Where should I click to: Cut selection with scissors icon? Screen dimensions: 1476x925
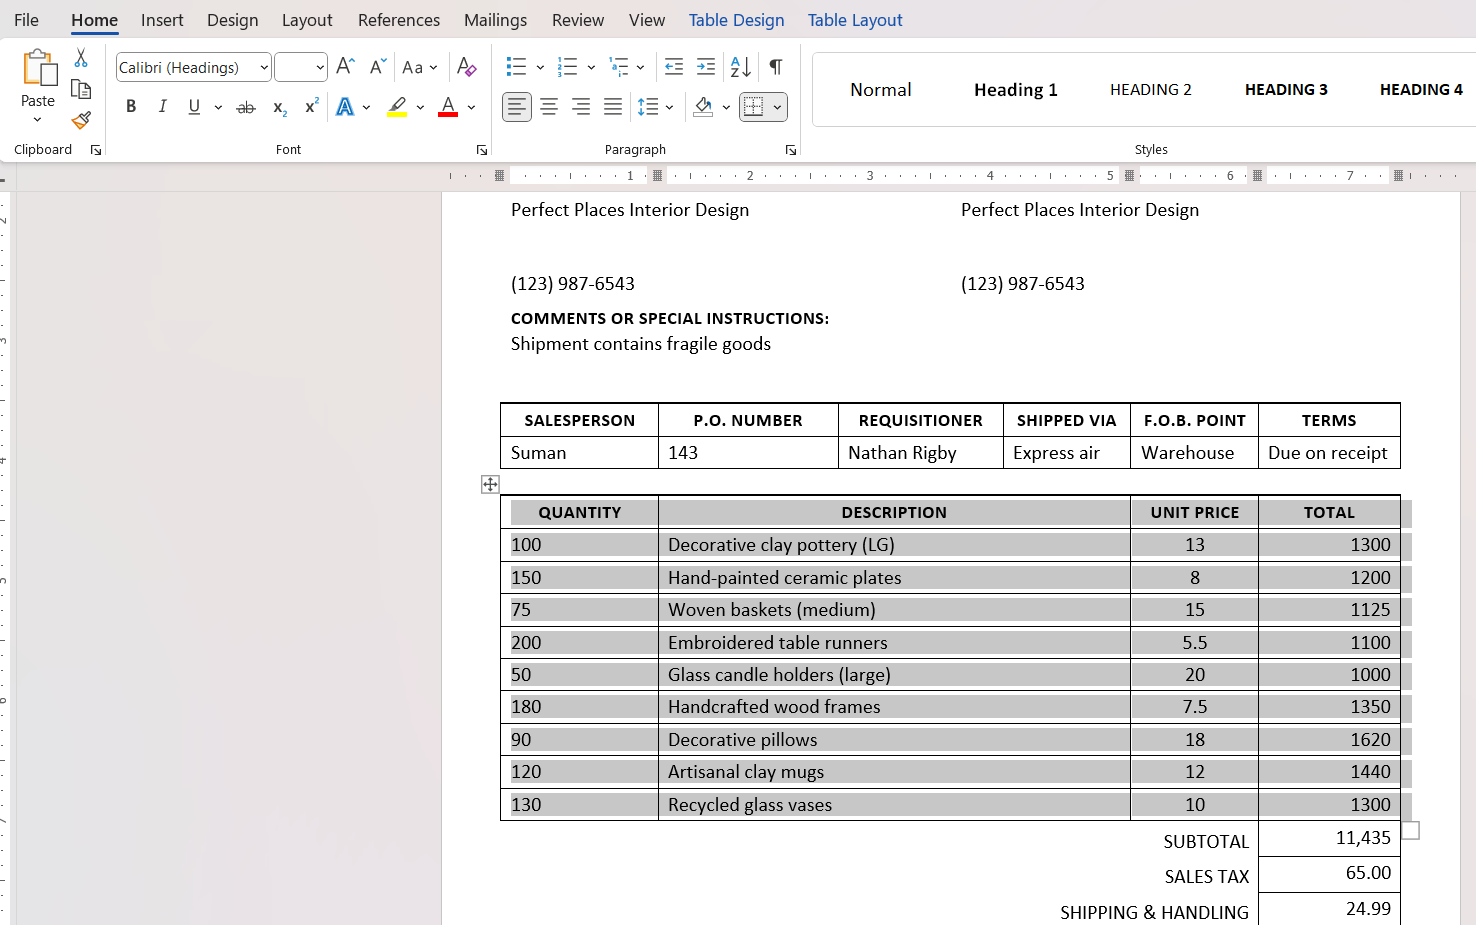81,58
